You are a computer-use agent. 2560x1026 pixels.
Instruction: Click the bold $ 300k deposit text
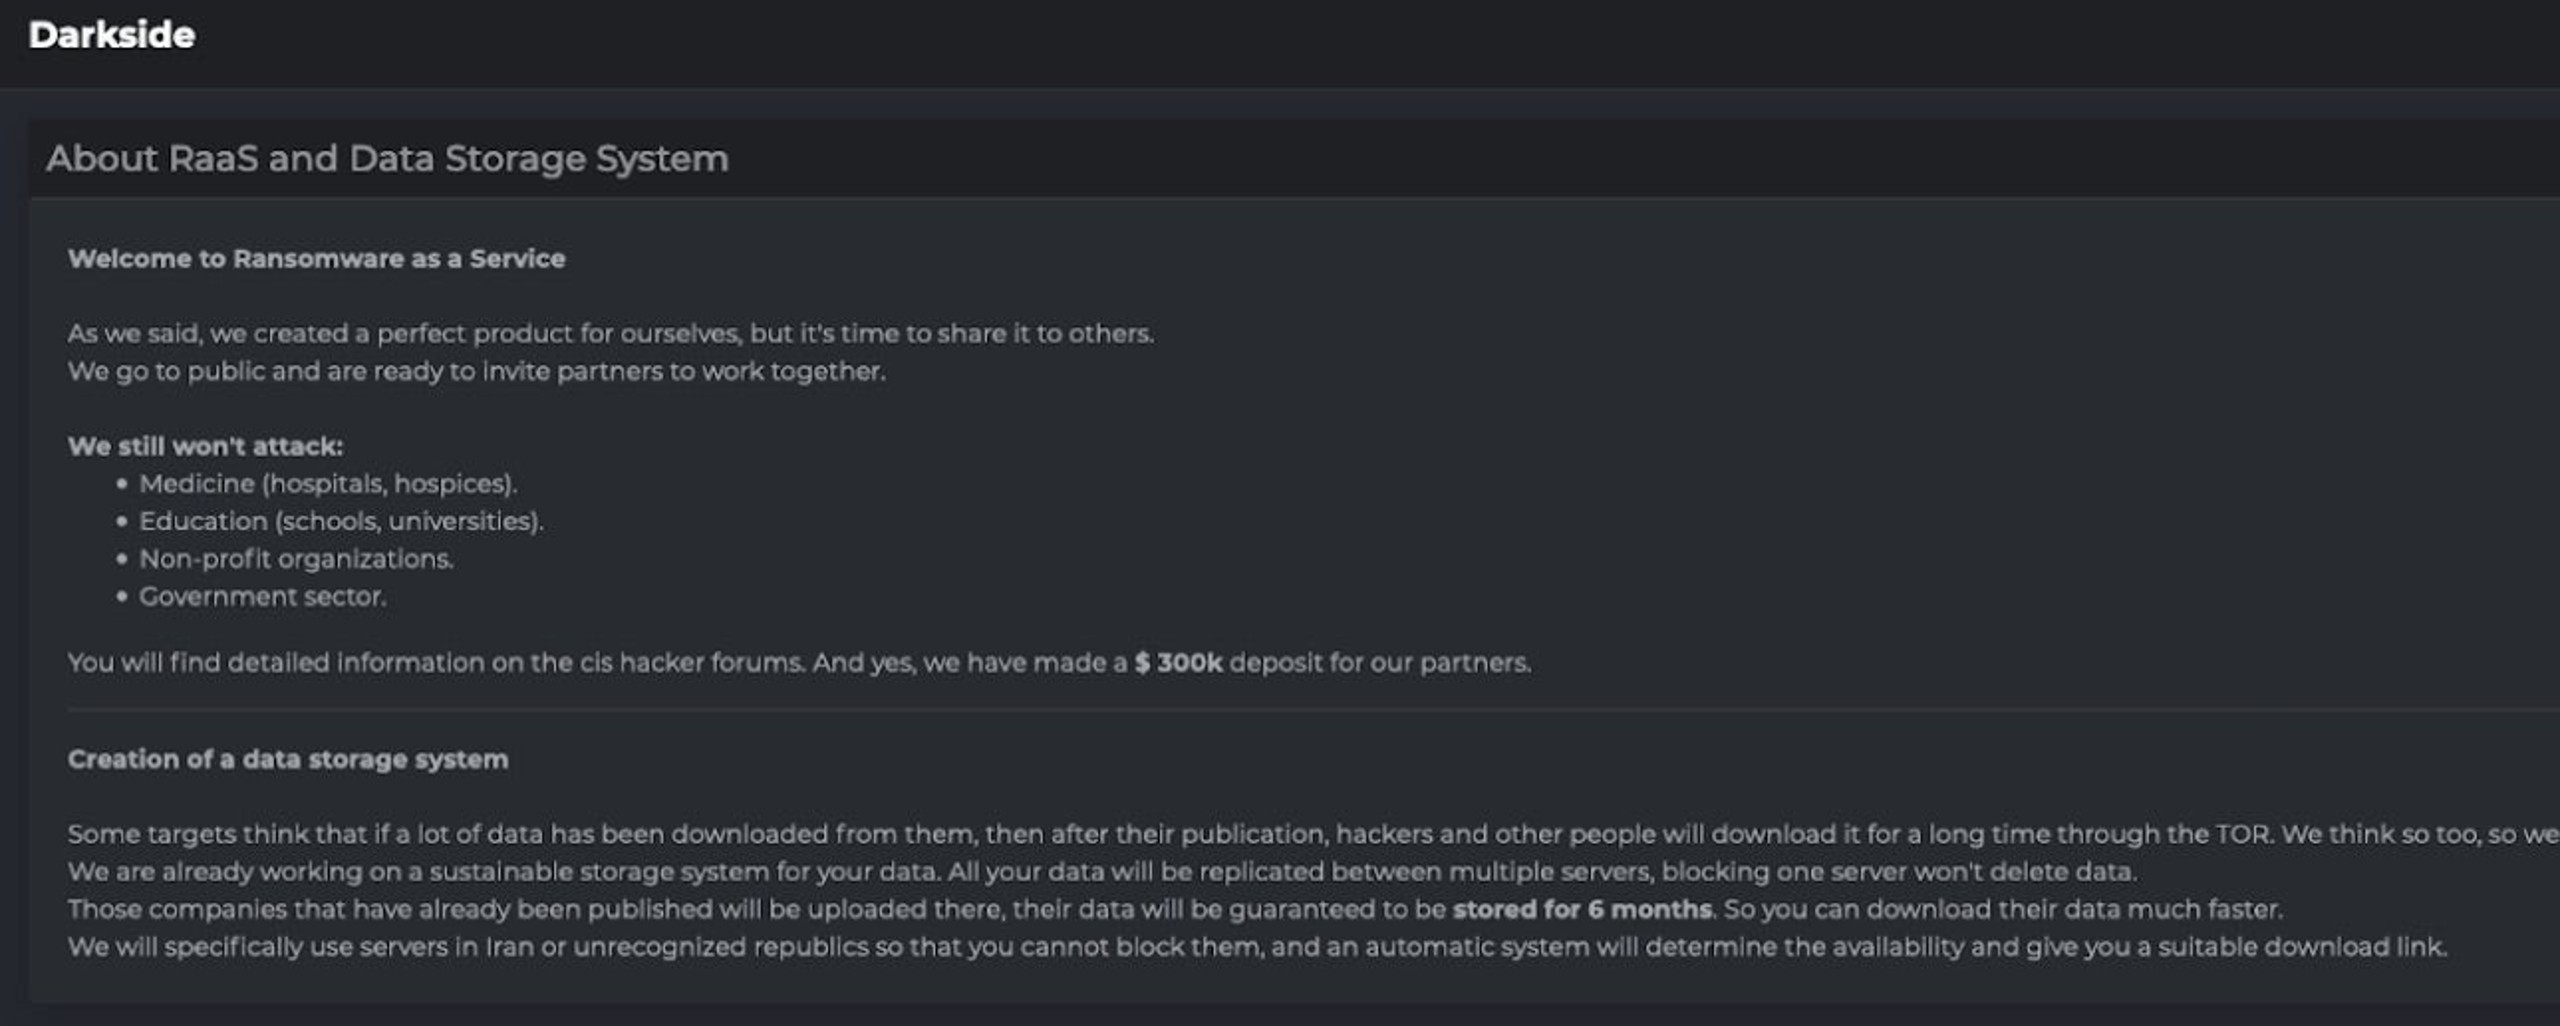(x=1178, y=663)
